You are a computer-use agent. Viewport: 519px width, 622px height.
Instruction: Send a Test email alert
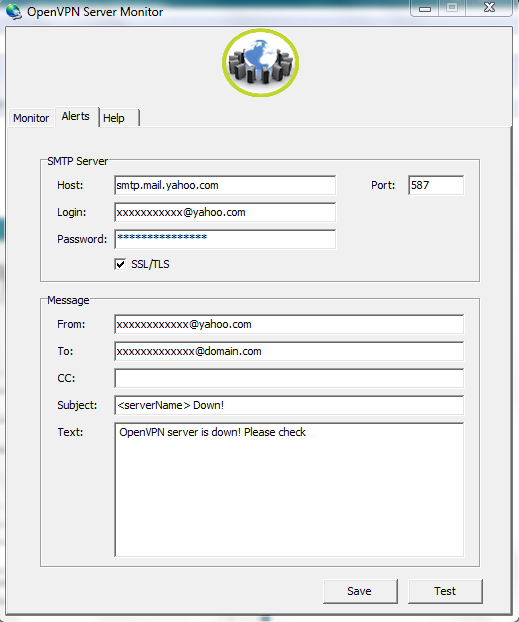tap(445, 591)
